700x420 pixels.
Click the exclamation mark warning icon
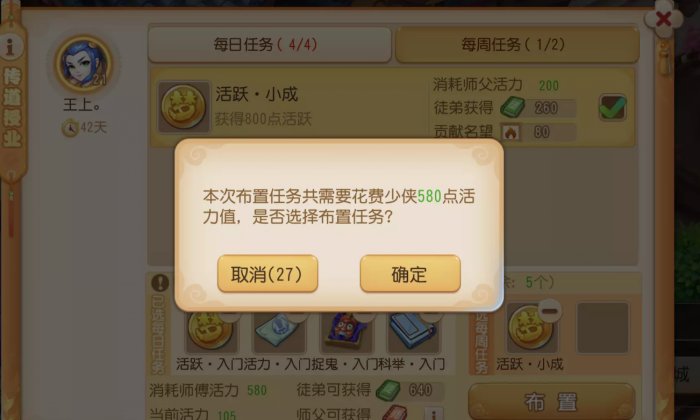click(x=160, y=283)
